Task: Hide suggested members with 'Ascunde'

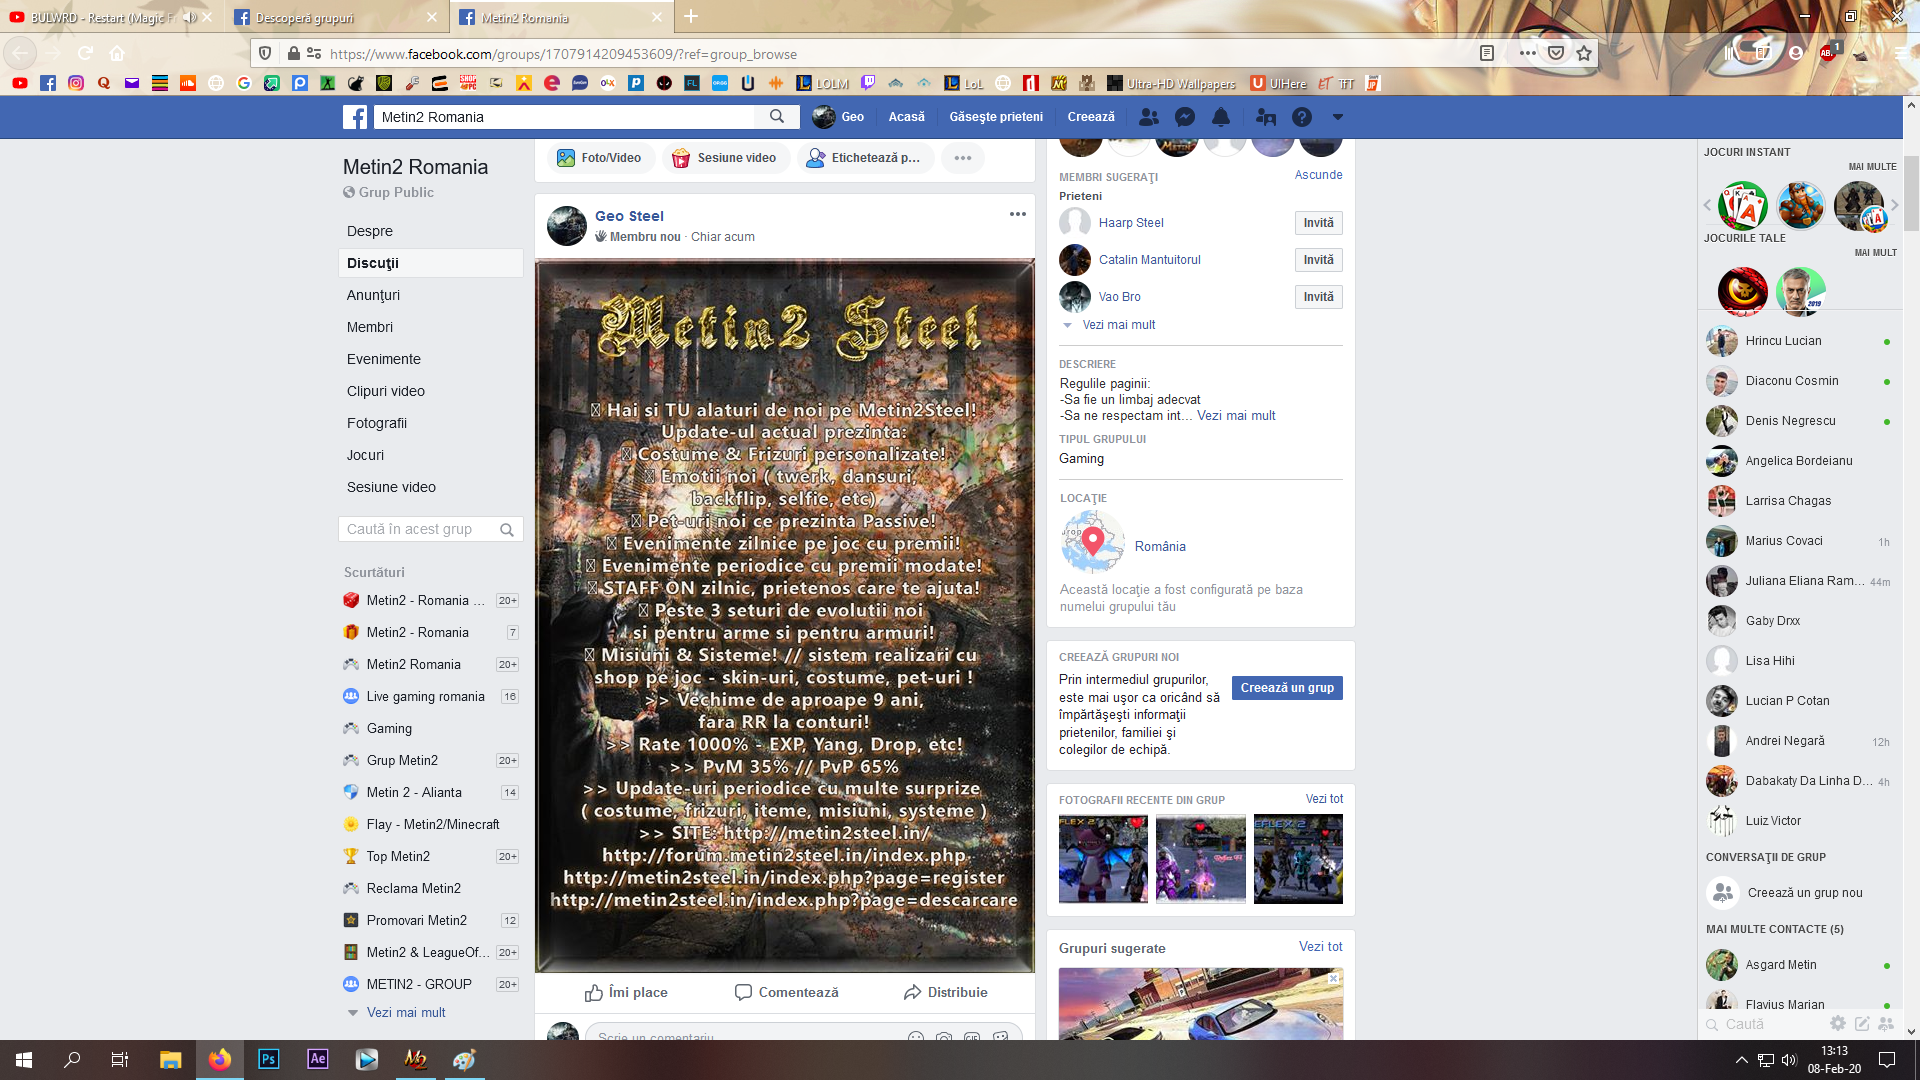Action: [x=1318, y=175]
